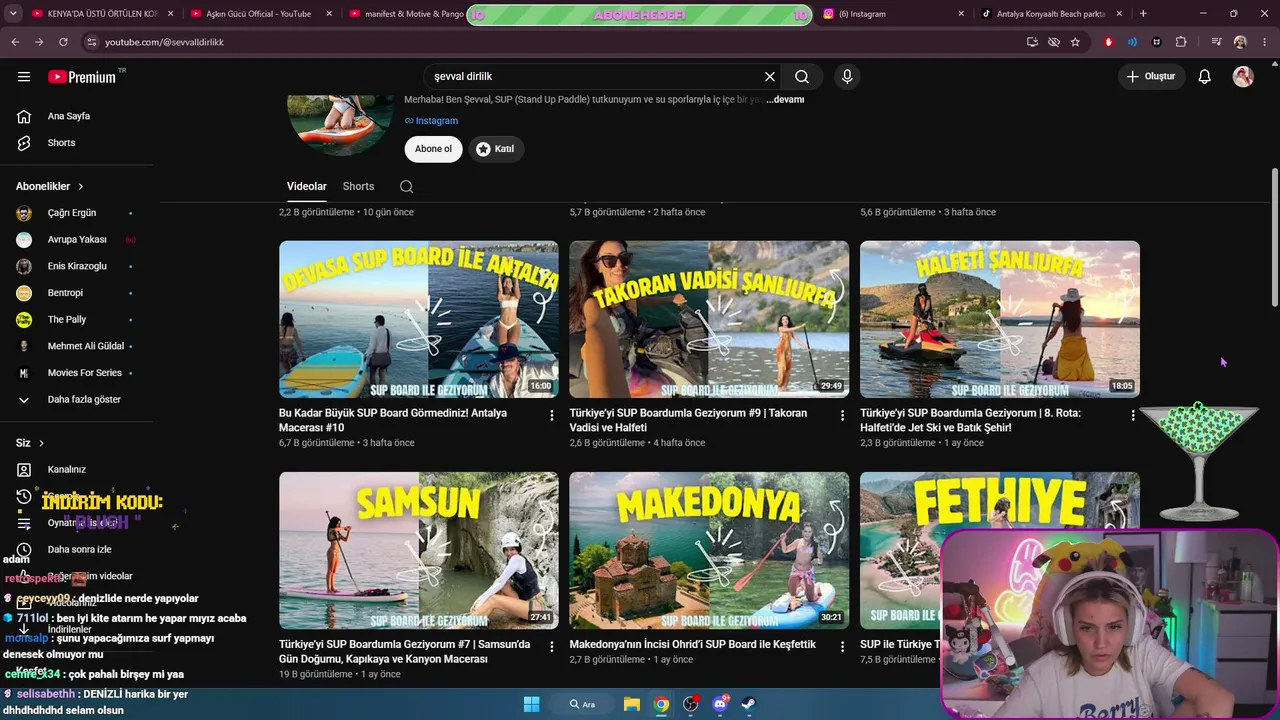Click the Katıl join button
Viewport: 1280px width, 720px height.
coord(496,149)
